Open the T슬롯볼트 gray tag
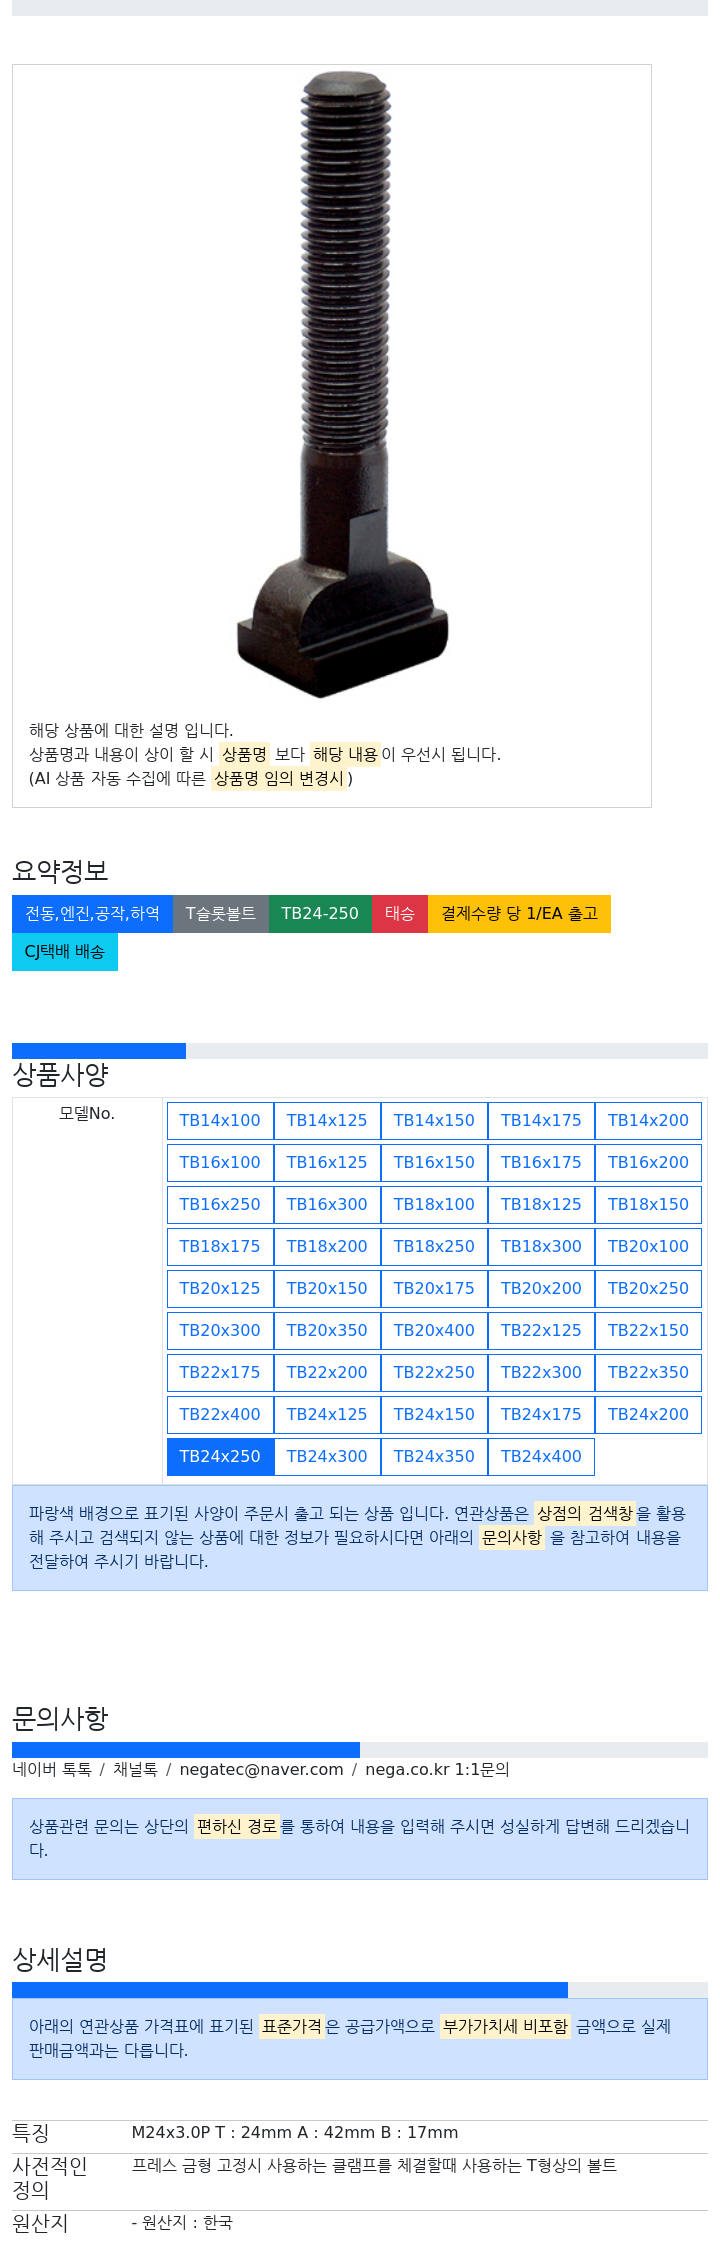 pyautogui.click(x=220, y=914)
